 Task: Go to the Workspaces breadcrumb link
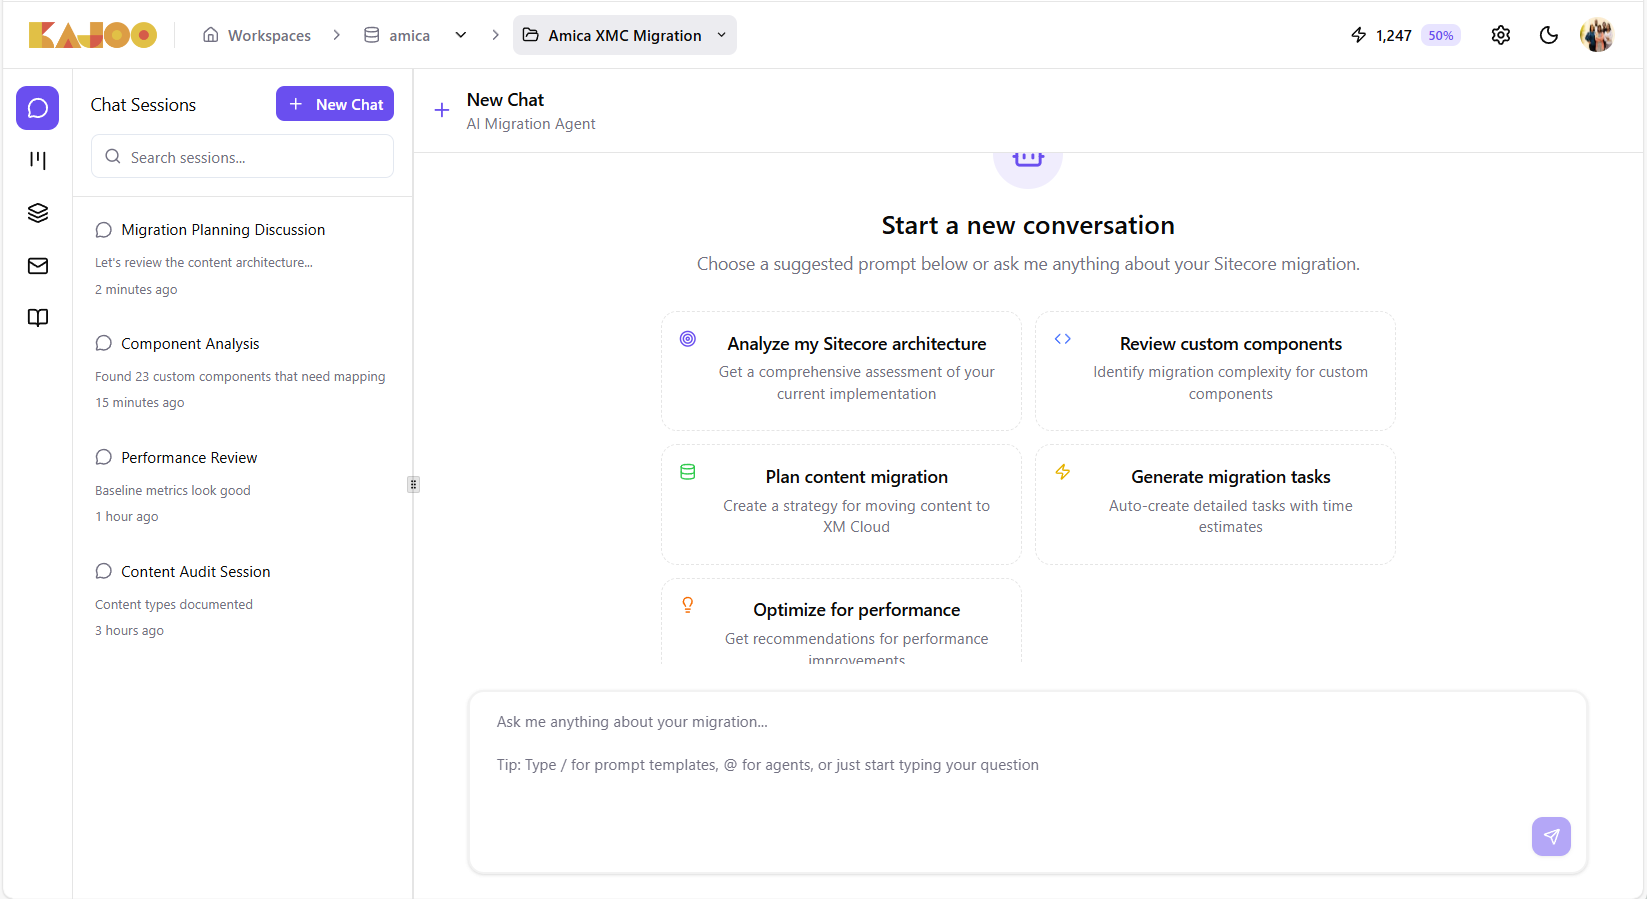[x=257, y=35]
